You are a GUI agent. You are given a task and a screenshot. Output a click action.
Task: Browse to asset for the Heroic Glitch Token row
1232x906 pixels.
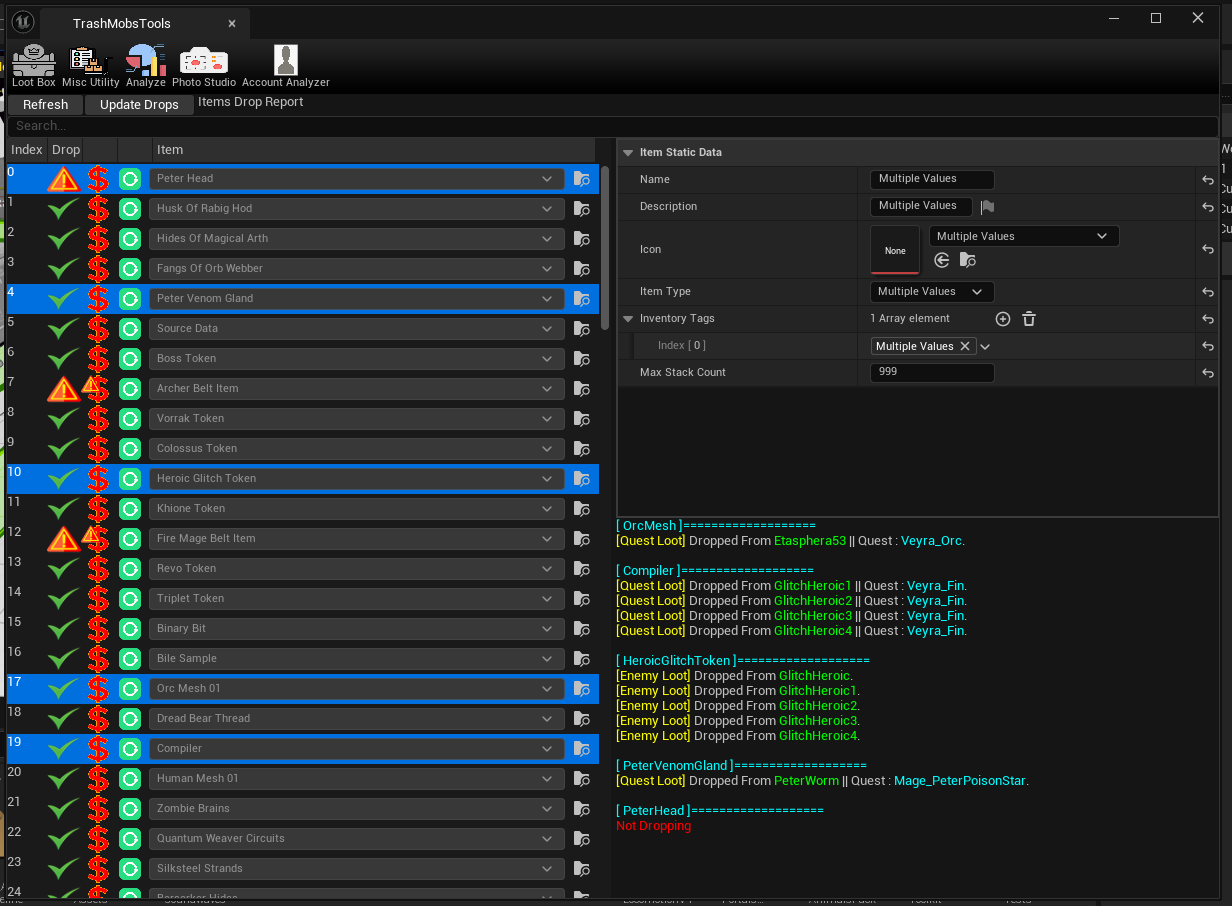(x=582, y=479)
